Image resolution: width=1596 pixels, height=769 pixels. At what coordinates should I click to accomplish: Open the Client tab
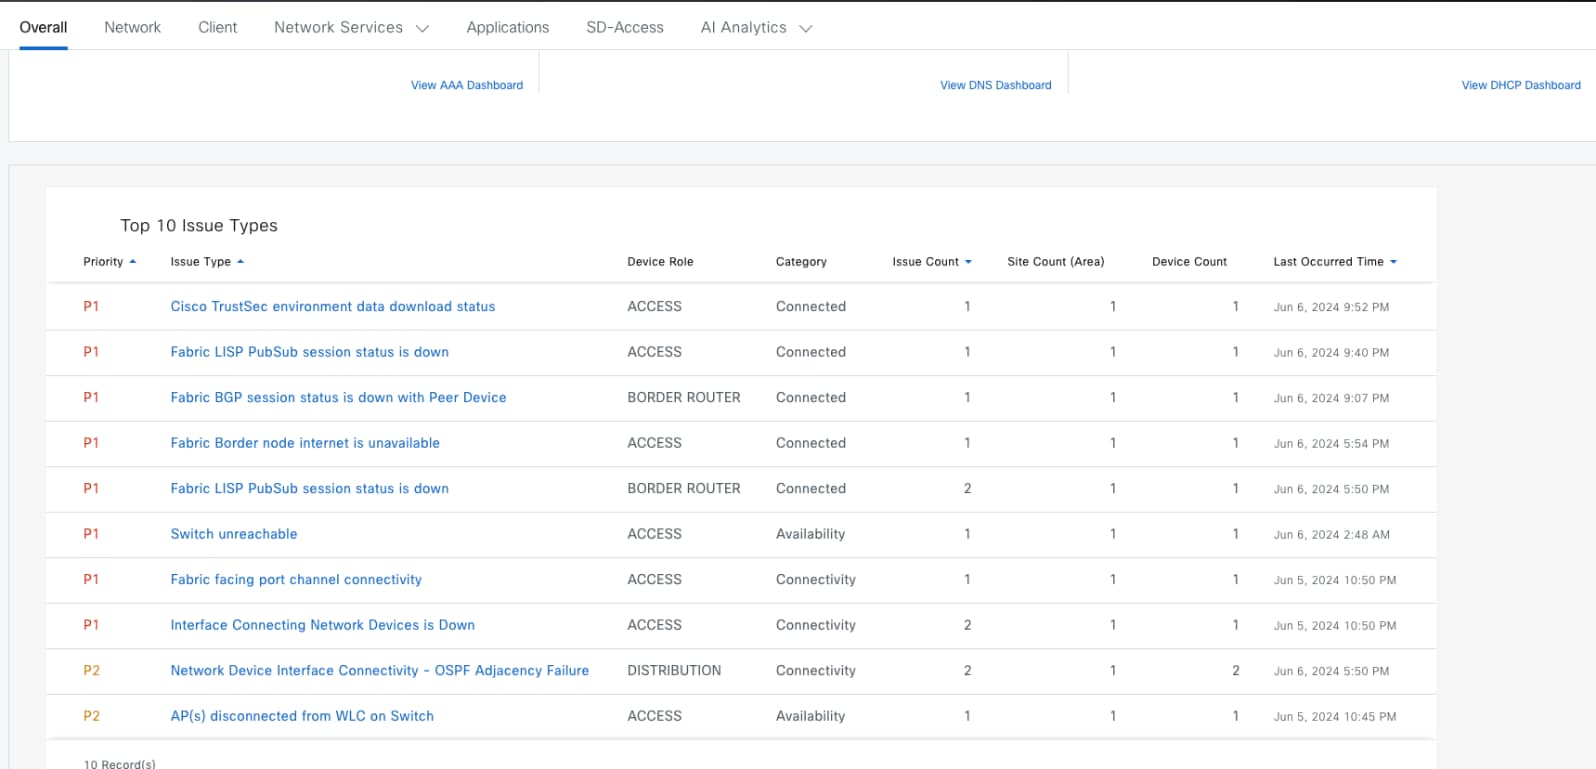click(217, 28)
